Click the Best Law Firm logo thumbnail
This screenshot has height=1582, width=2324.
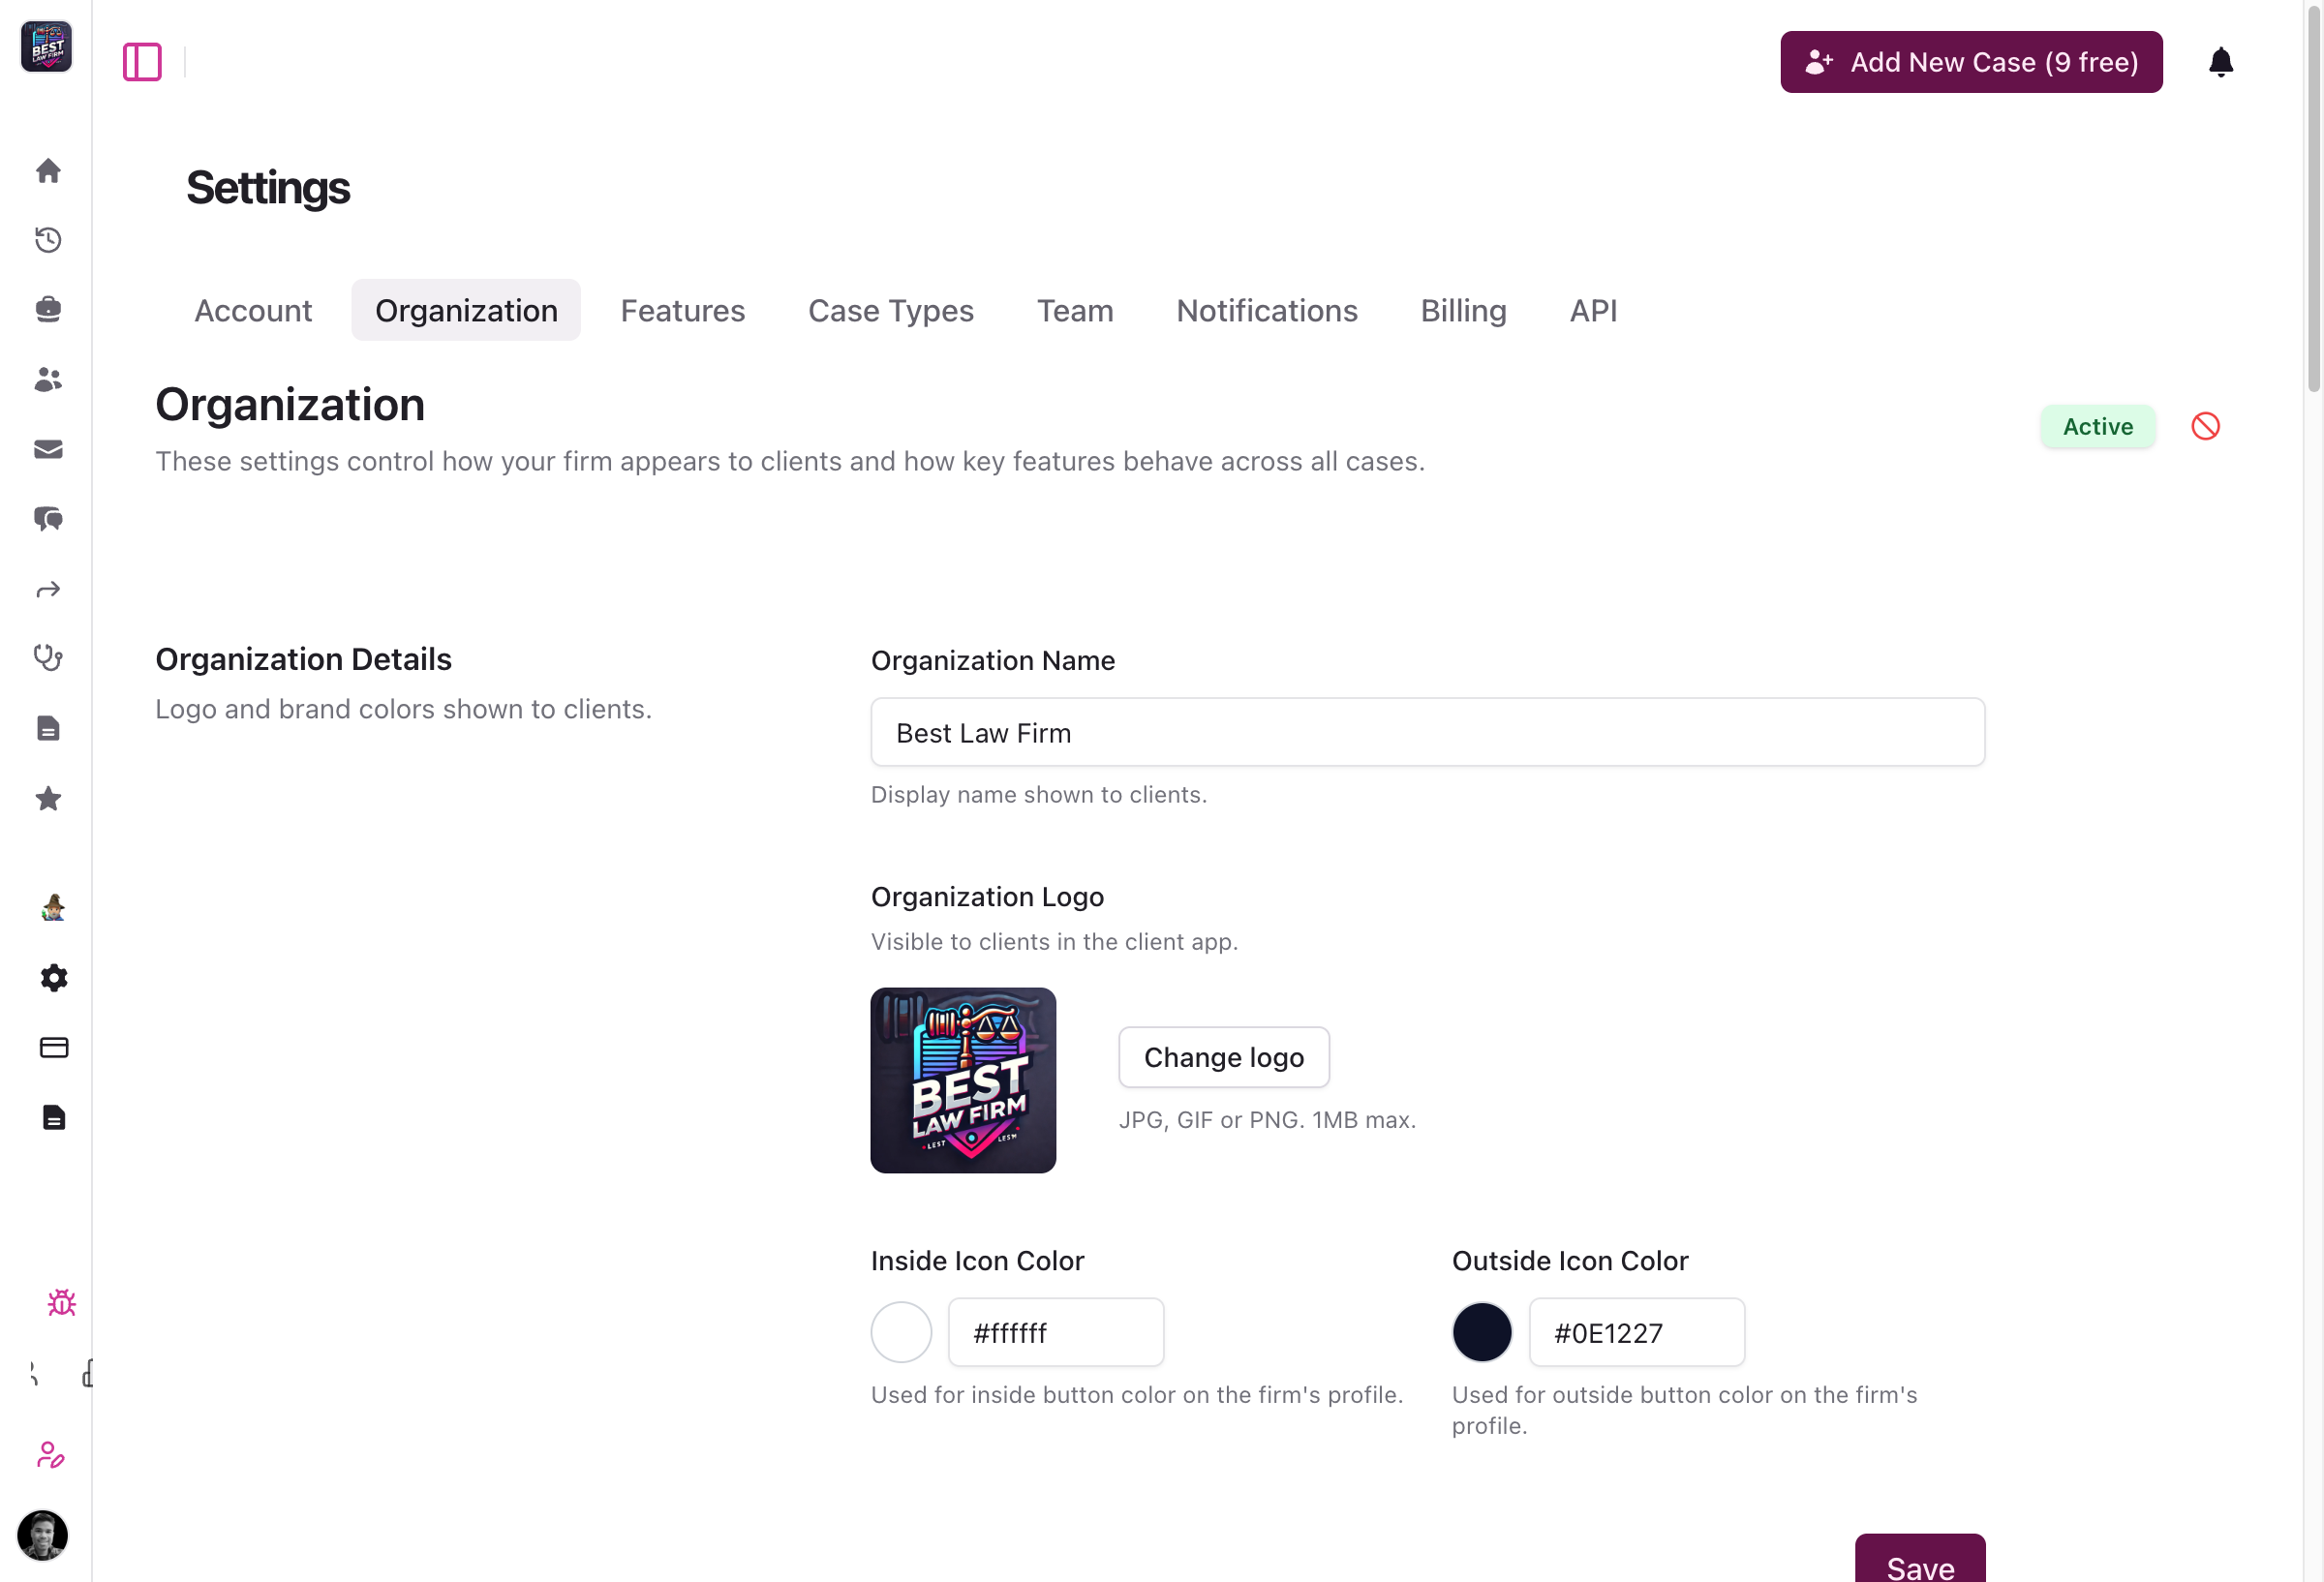click(x=963, y=1080)
